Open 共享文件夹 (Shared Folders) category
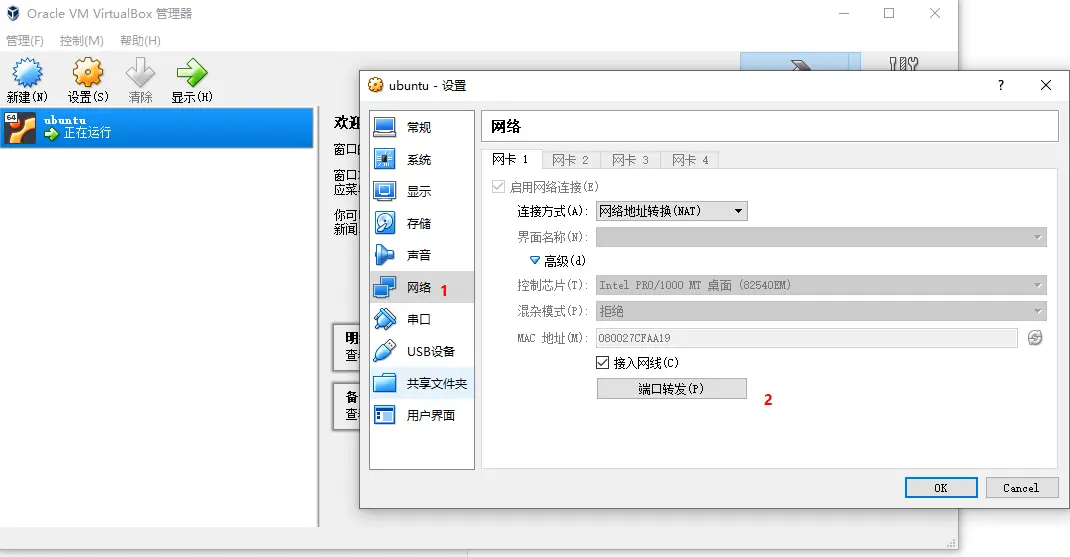This screenshot has width=1070, height=557. click(x=422, y=383)
